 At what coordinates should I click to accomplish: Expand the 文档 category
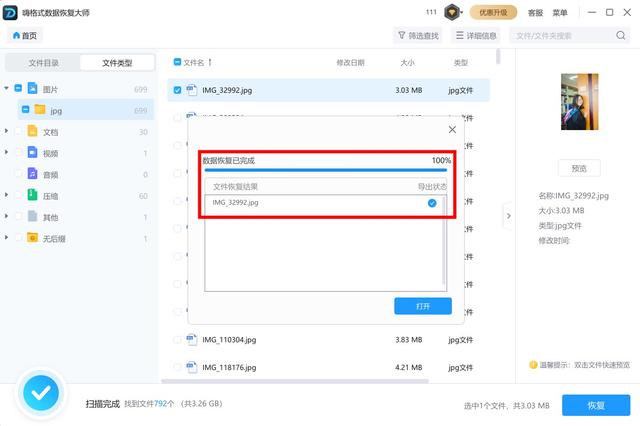tap(6, 131)
